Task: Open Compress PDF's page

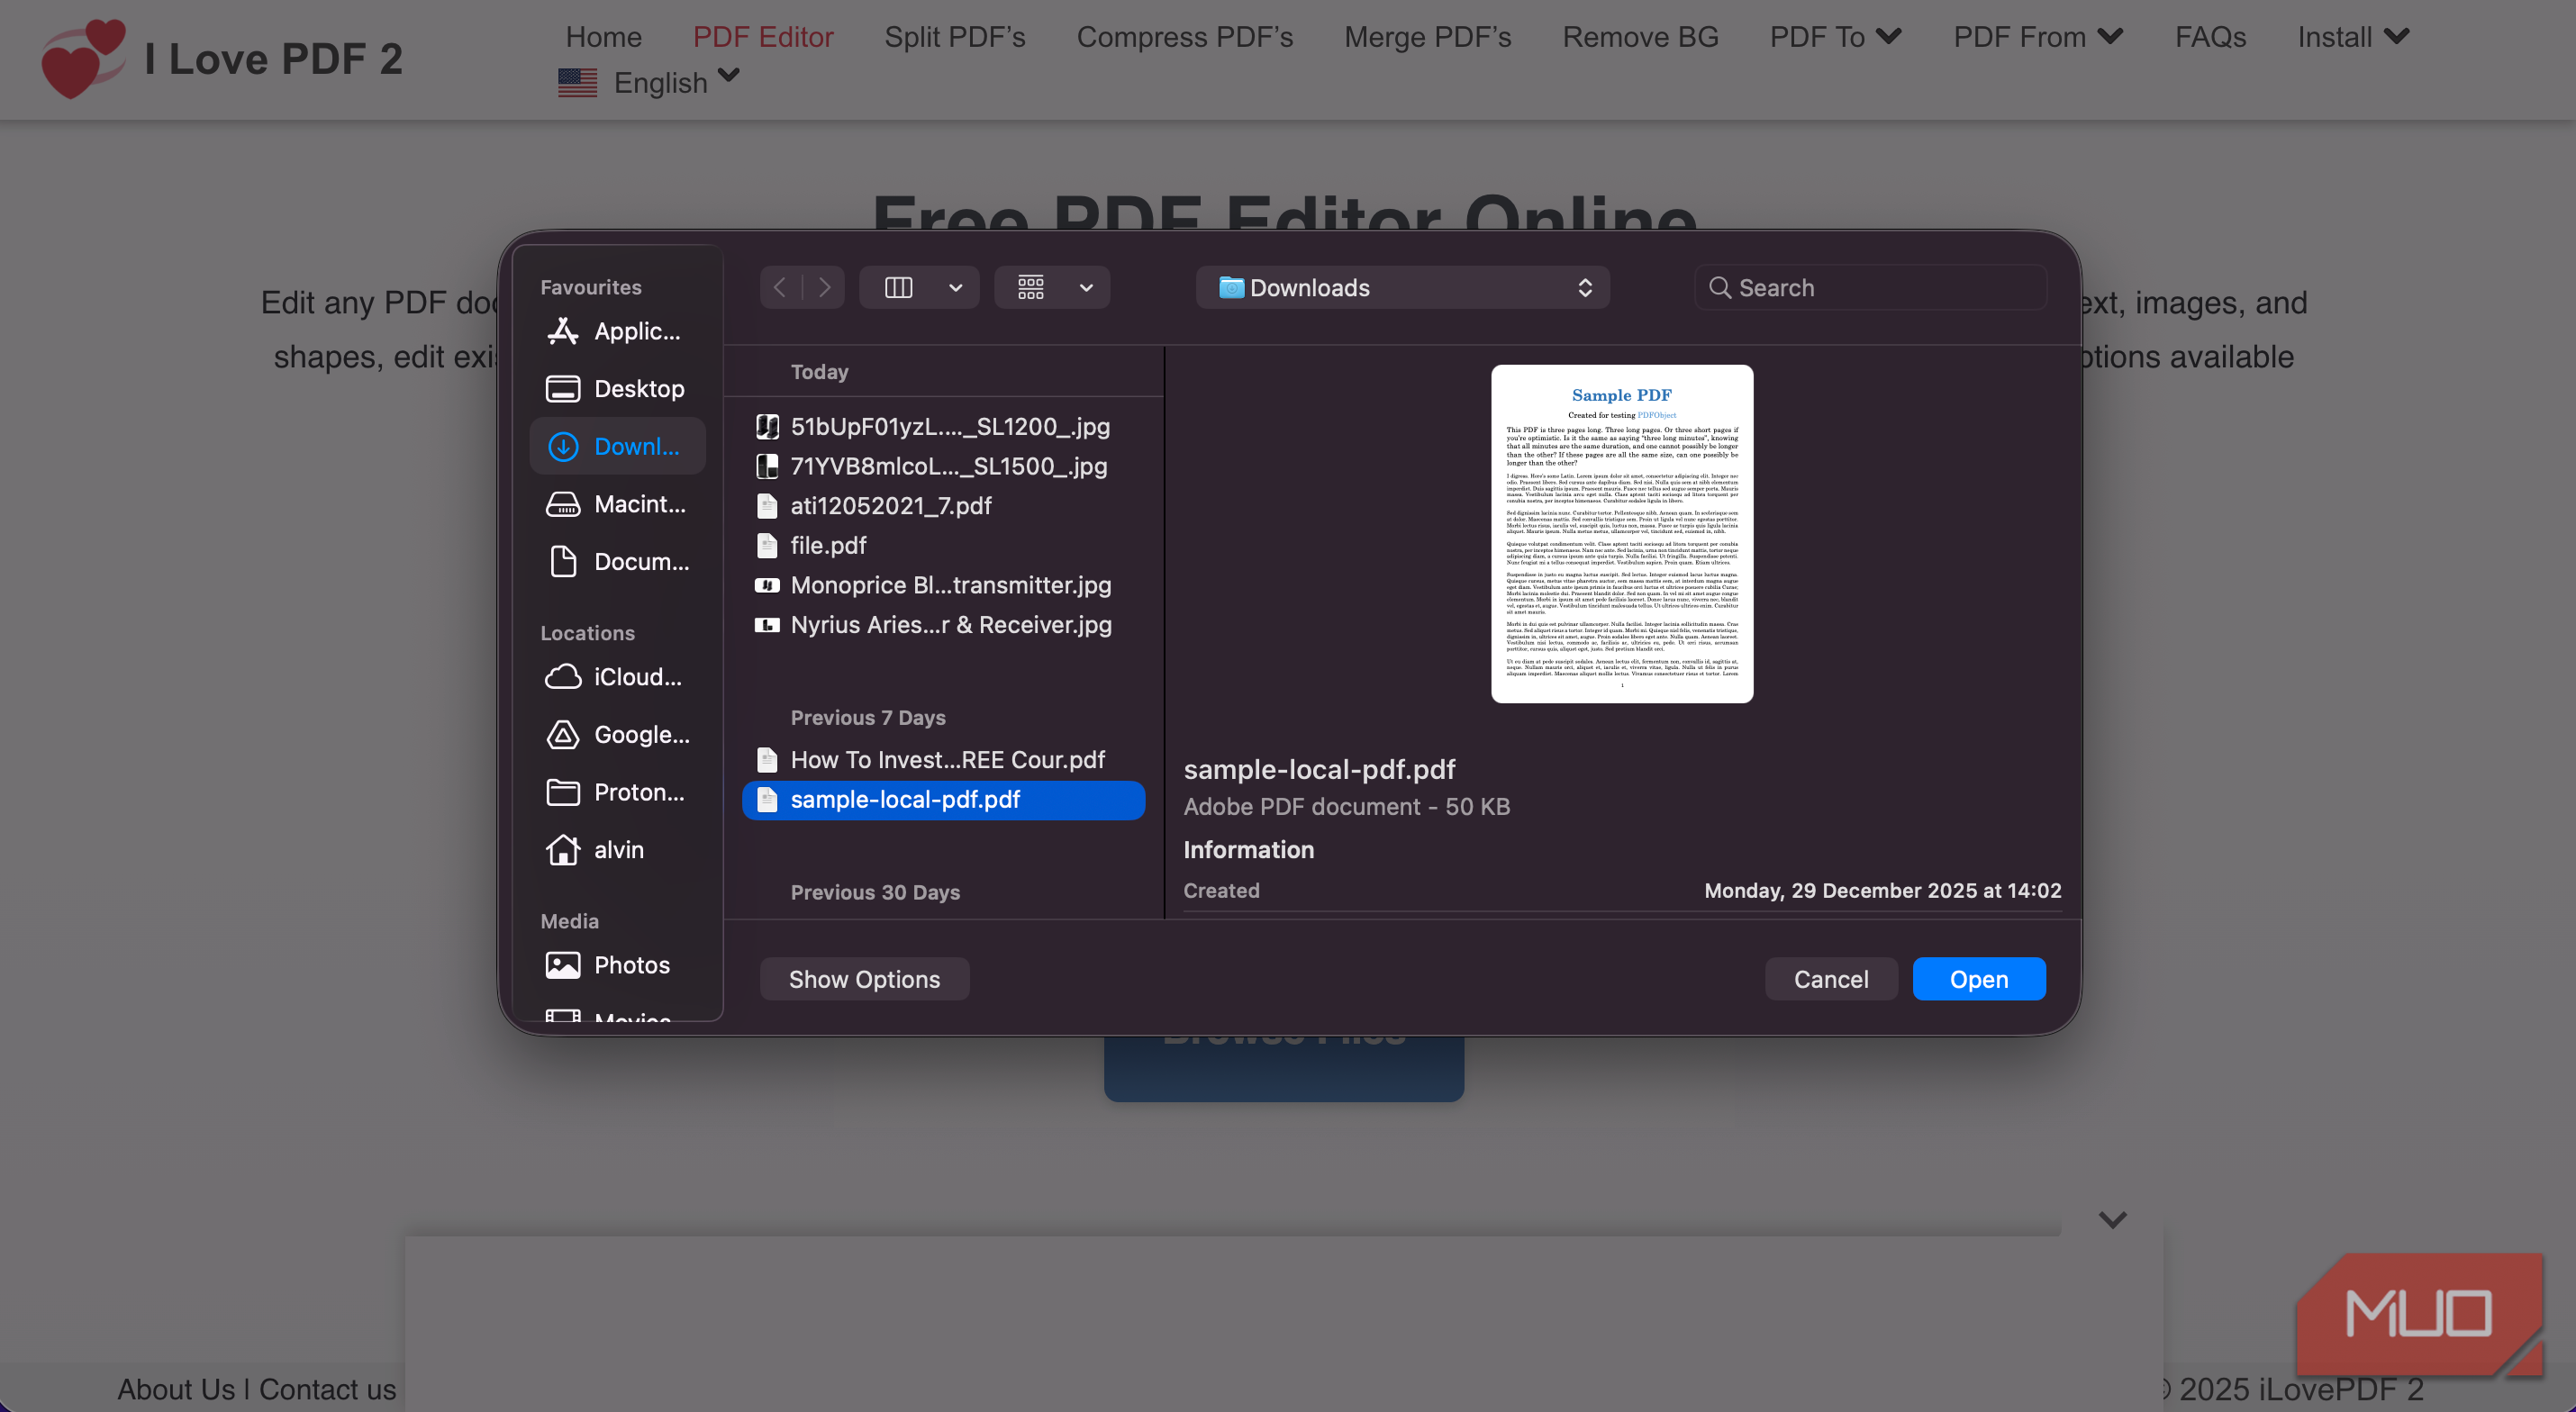Action: pos(1185,37)
